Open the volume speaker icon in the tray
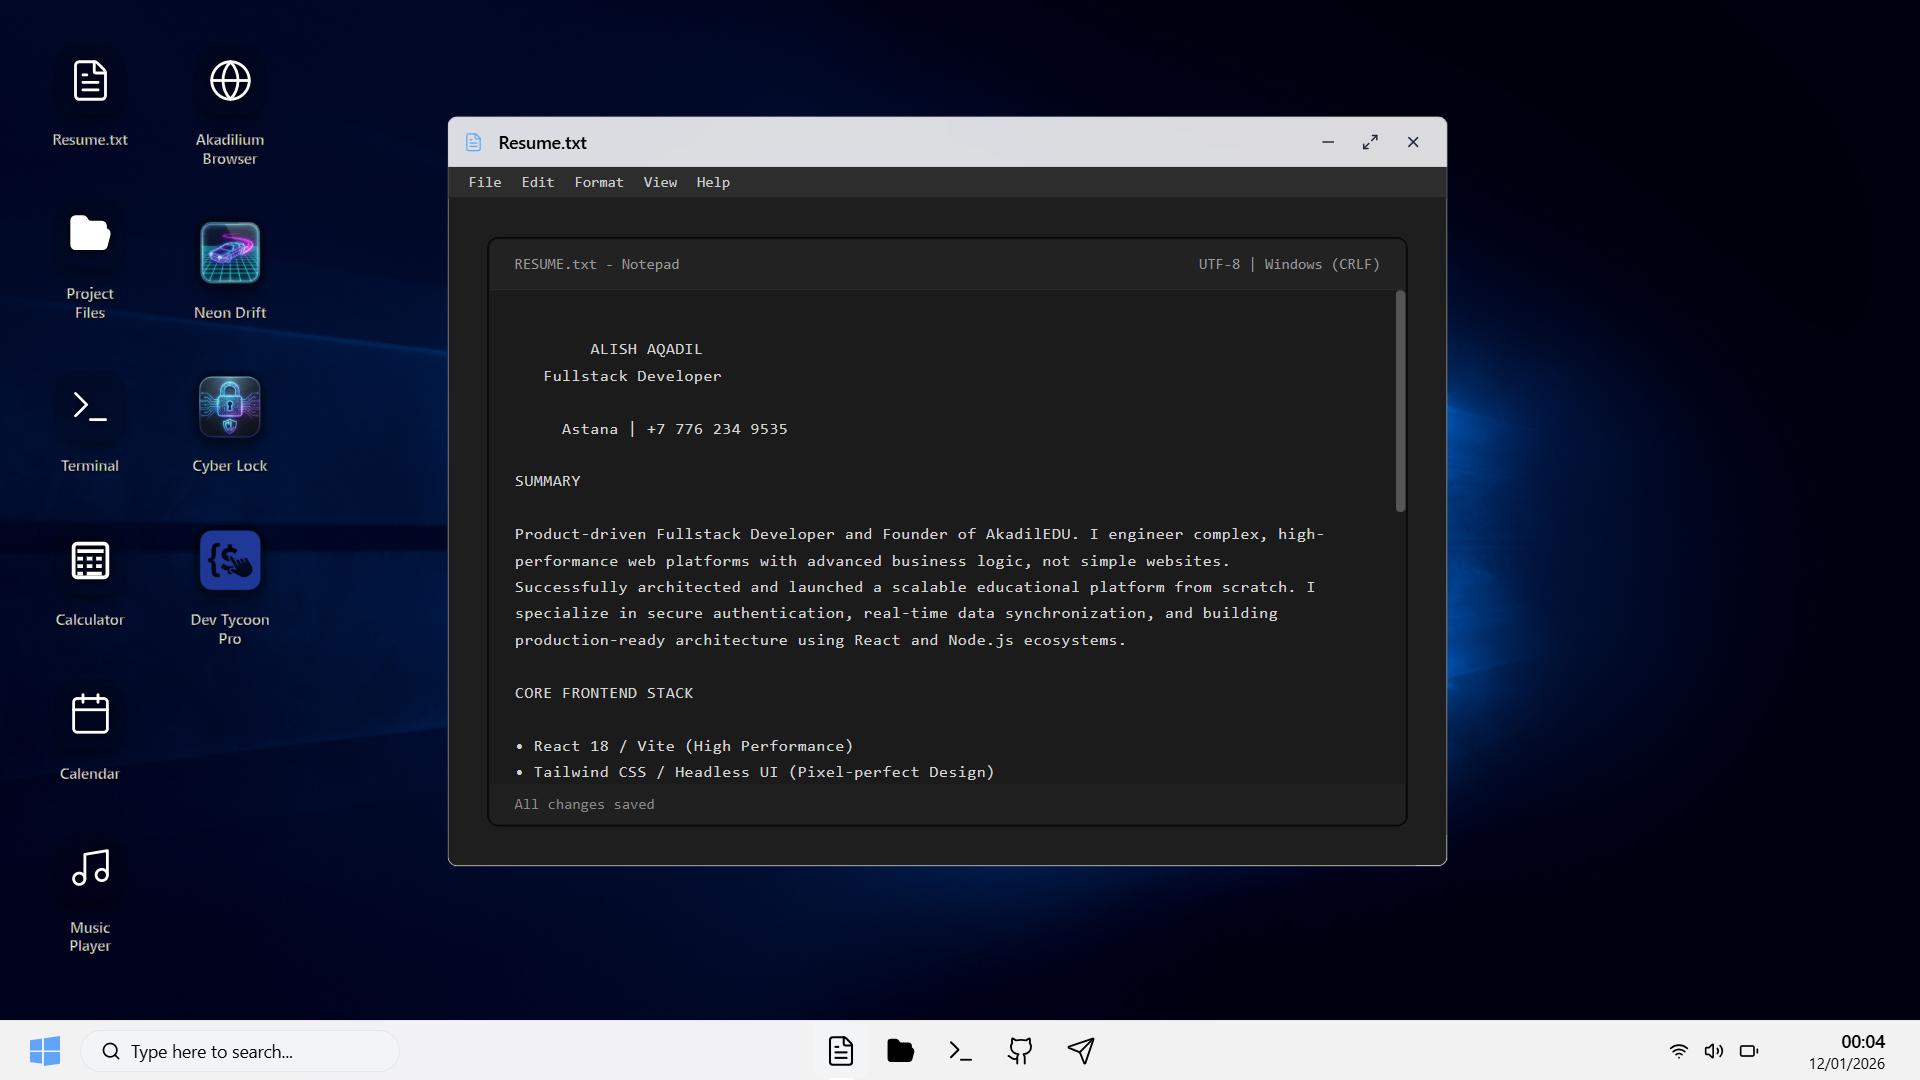The height and width of the screenshot is (1080, 1920). (1714, 1051)
